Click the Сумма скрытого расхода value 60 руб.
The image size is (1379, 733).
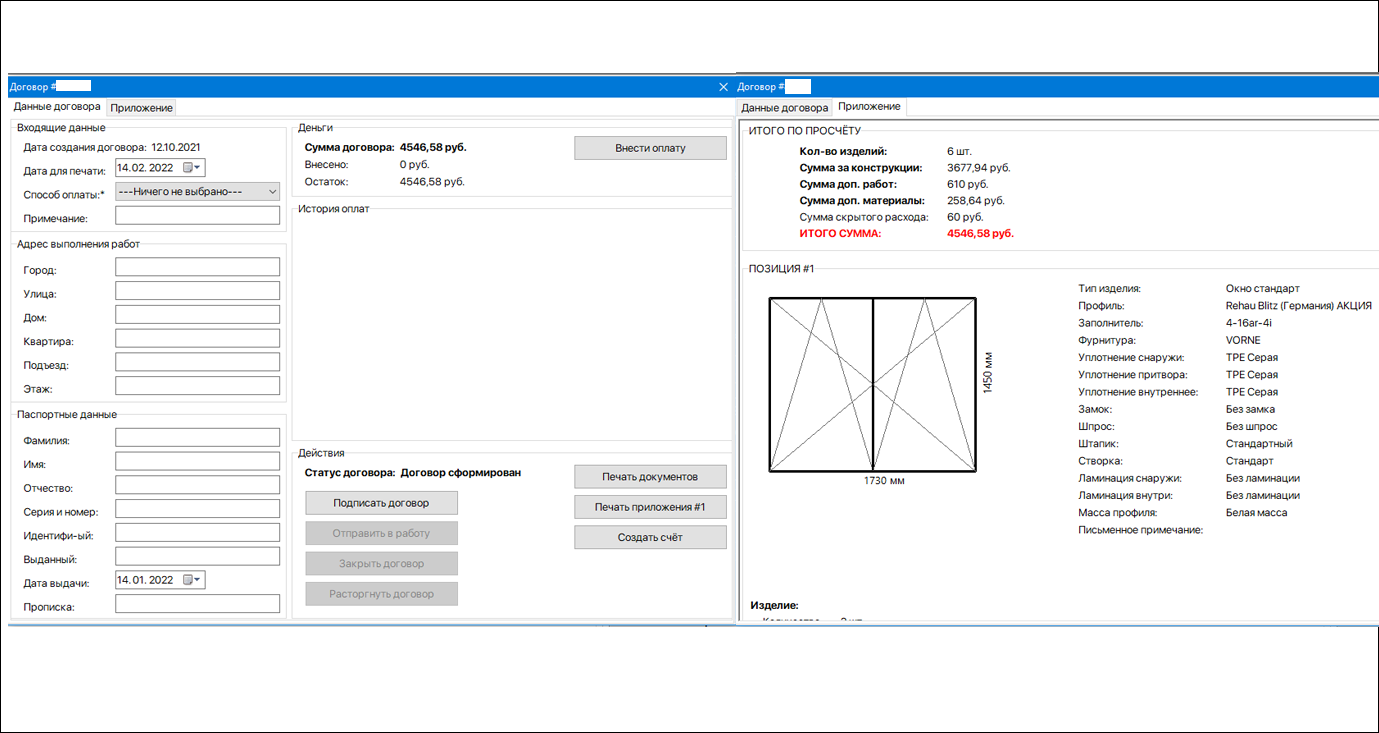[x=965, y=216]
